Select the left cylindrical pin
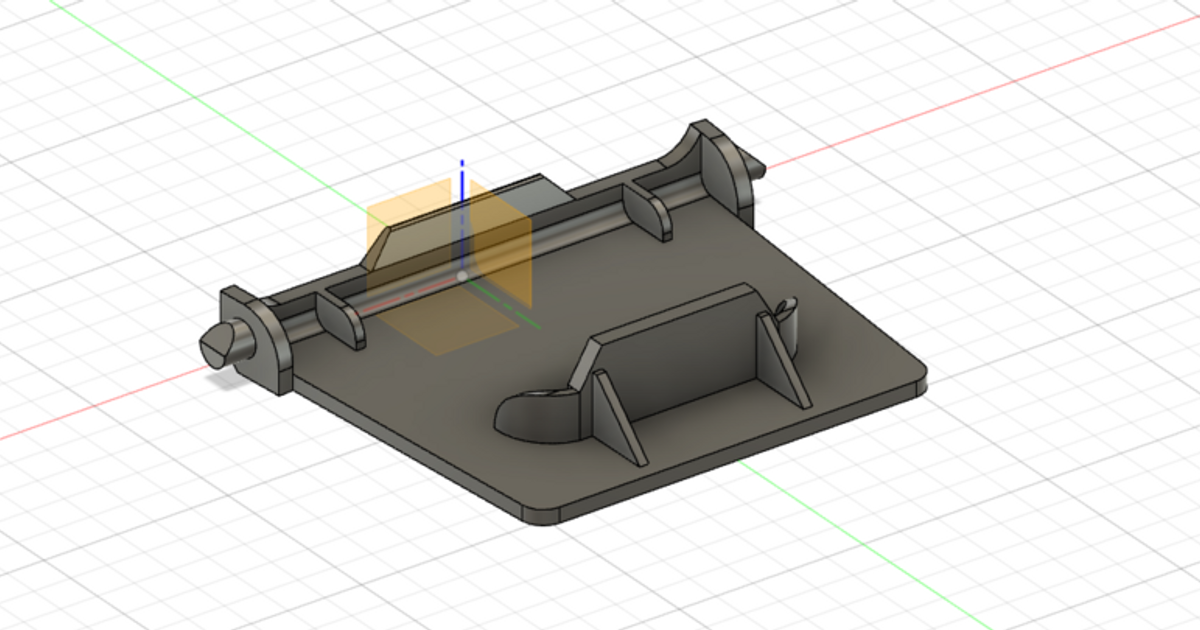The image size is (1200, 630). pos(235,340)
